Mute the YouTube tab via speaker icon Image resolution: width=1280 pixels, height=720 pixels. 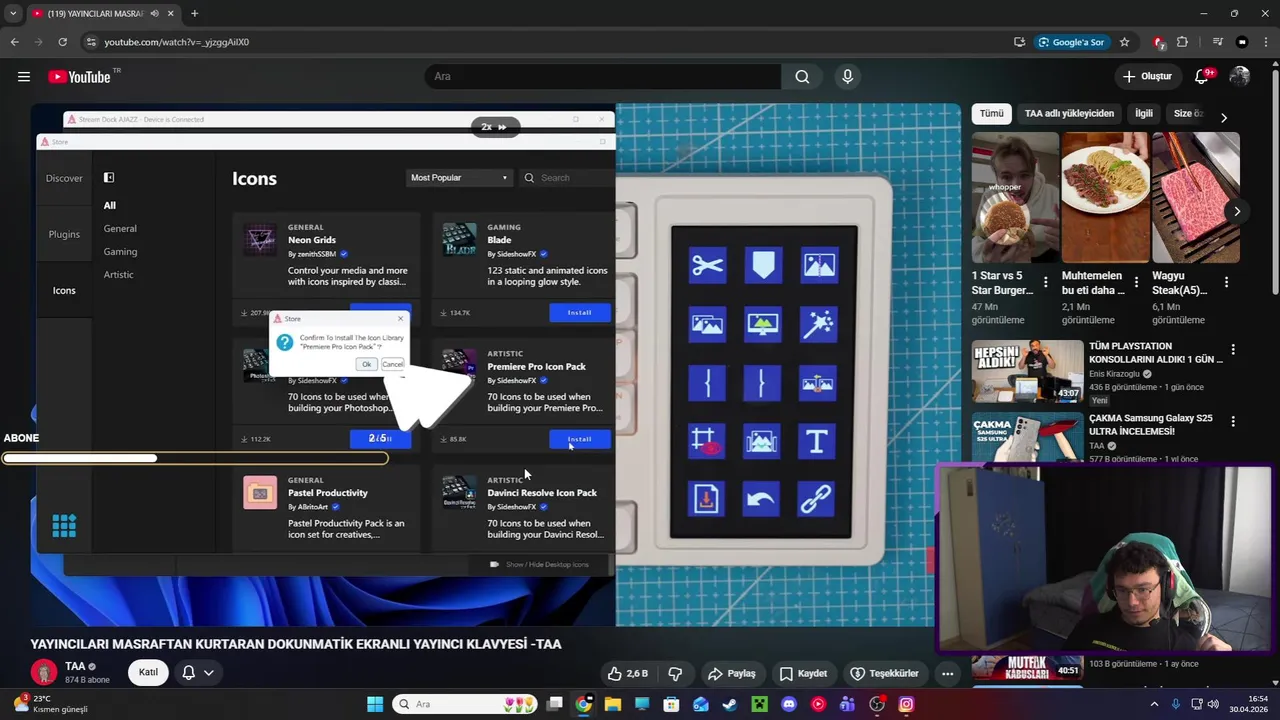click(154, 13)
